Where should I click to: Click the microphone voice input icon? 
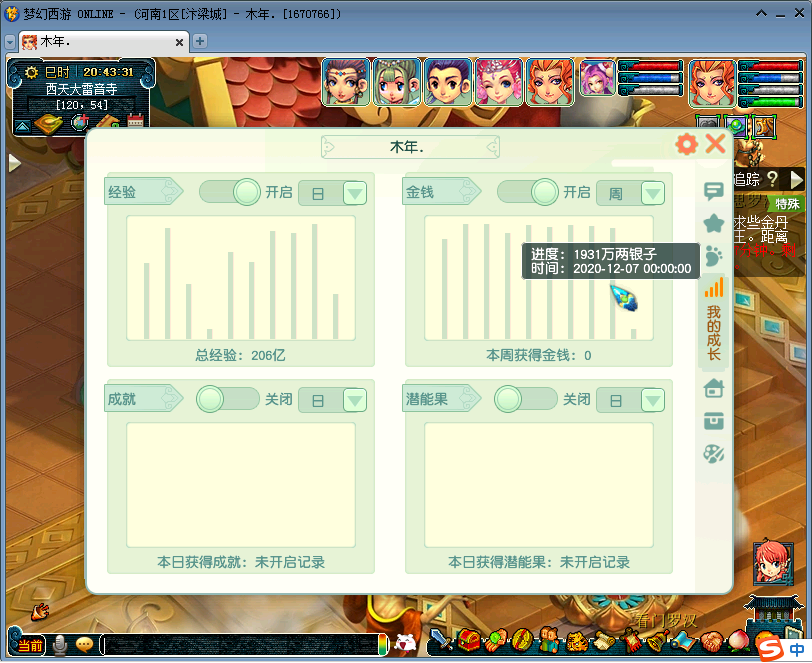60,645
